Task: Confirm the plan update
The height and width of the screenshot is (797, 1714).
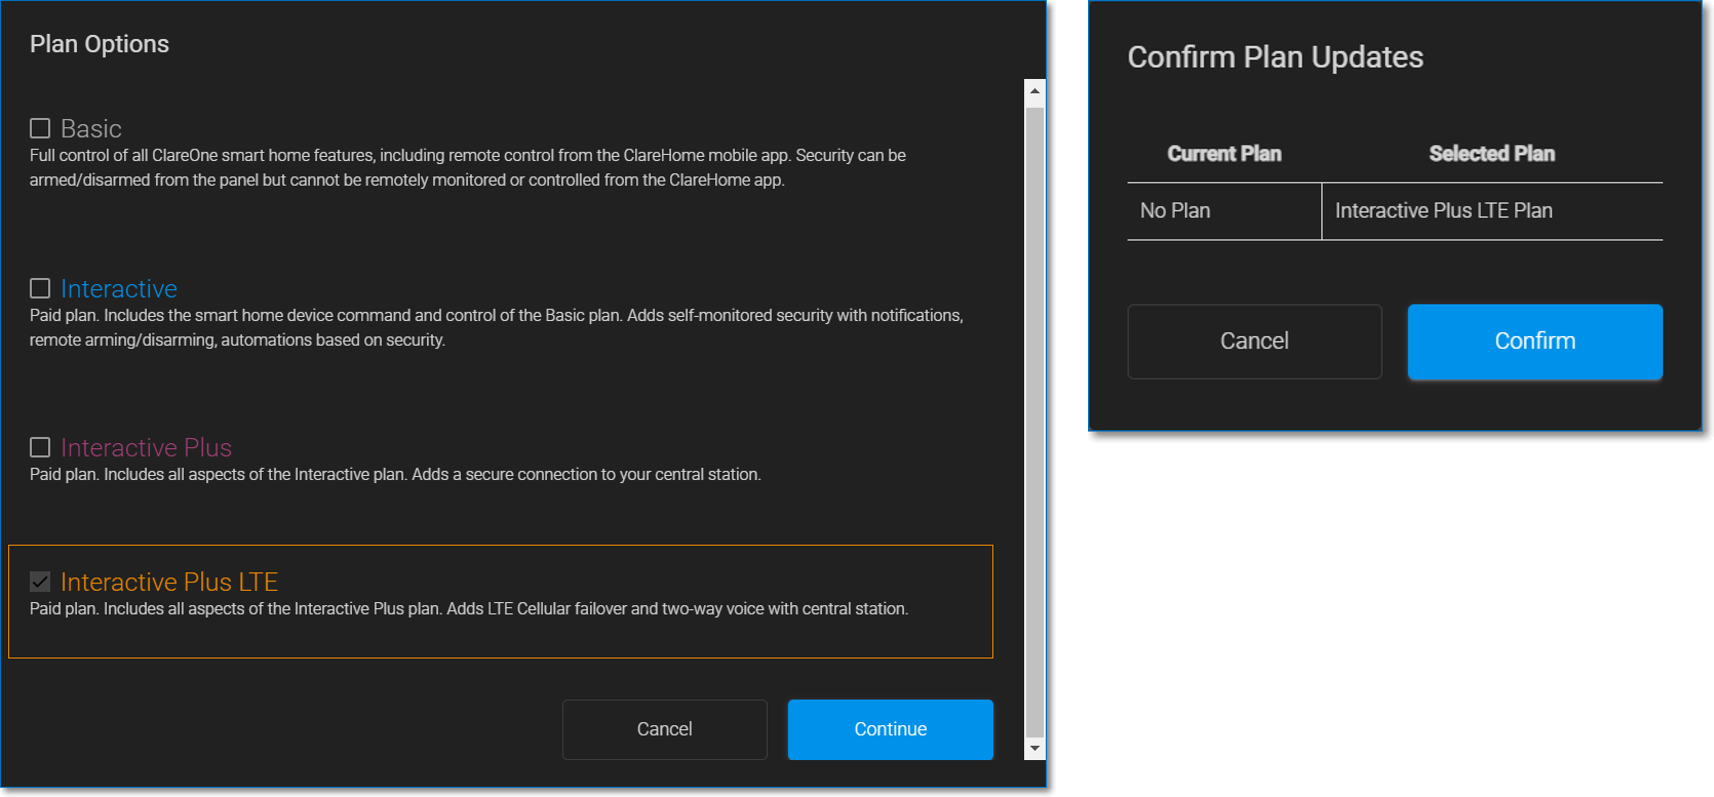Action: click(1534, 341)
